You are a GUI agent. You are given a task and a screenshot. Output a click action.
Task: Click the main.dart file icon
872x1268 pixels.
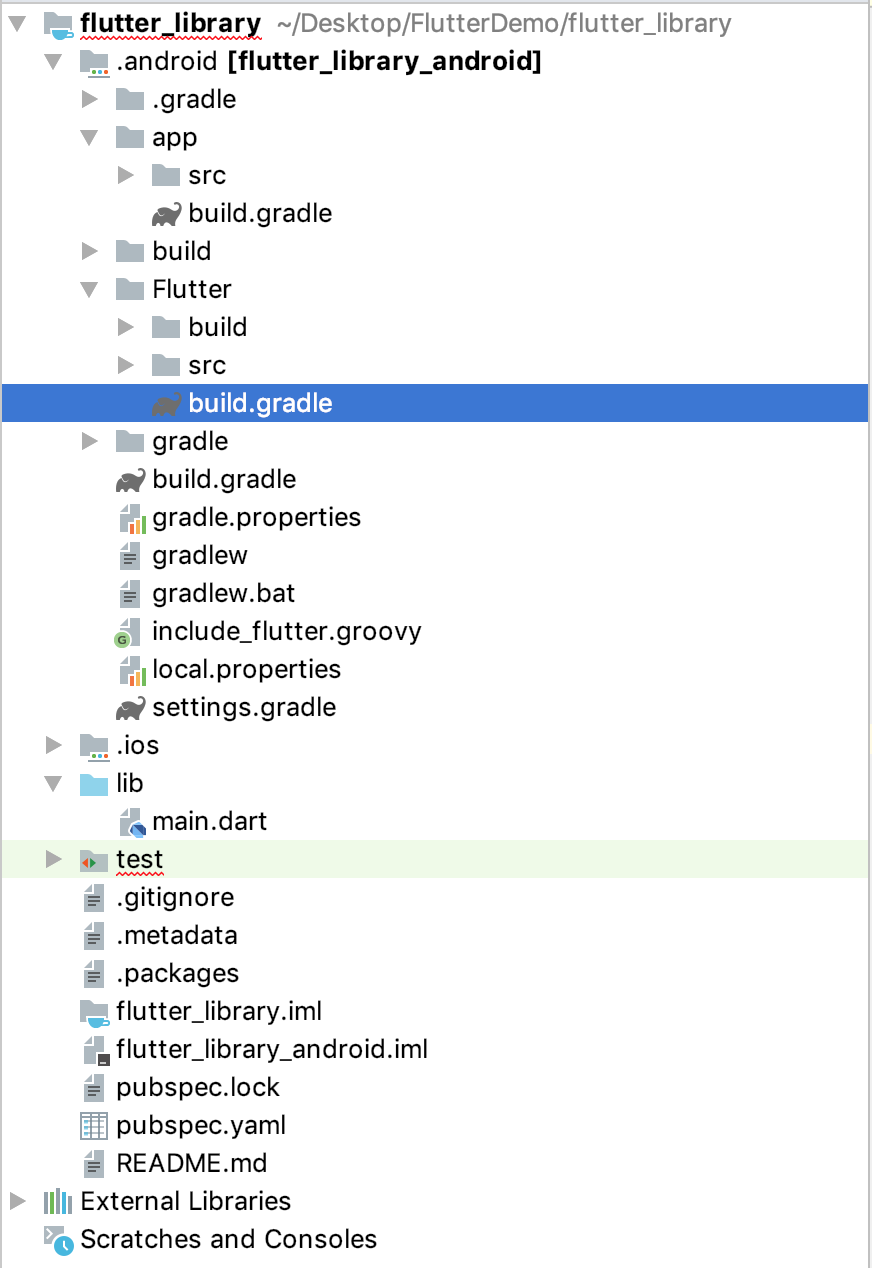tap(131, 823)
